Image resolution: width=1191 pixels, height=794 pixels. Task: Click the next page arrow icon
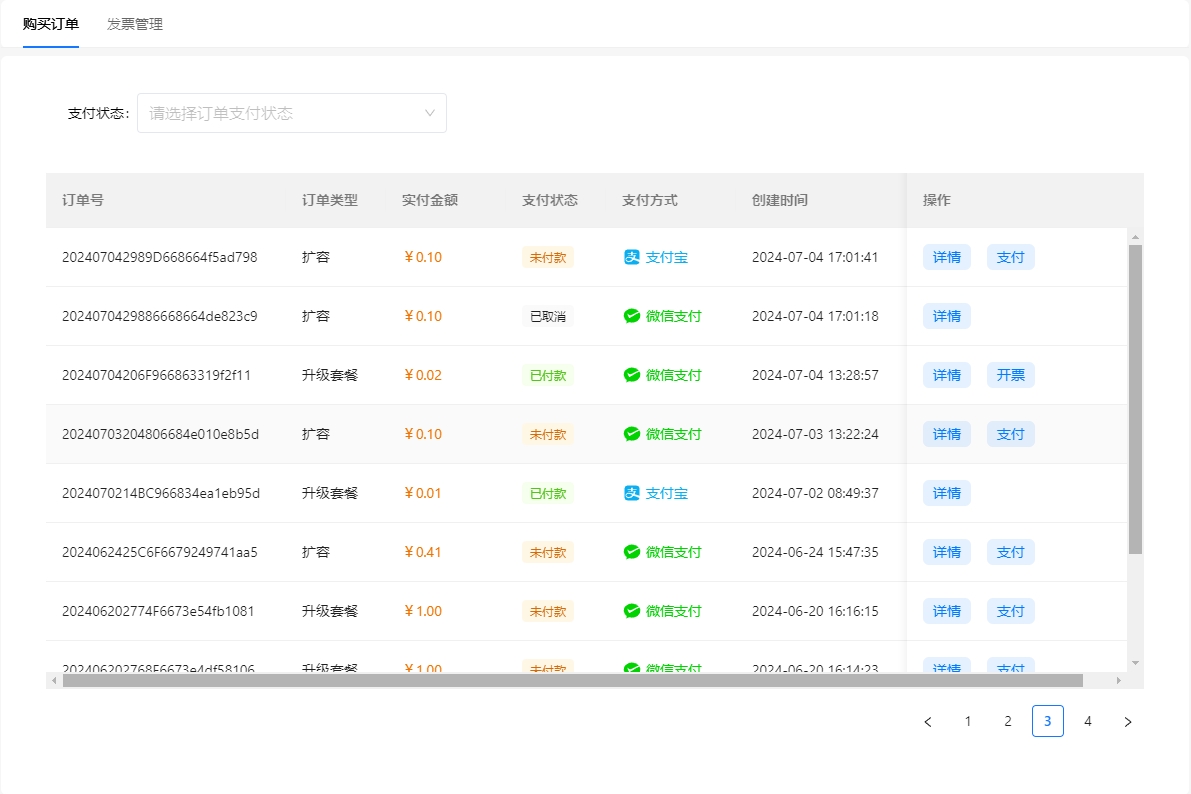(1128, 720)
